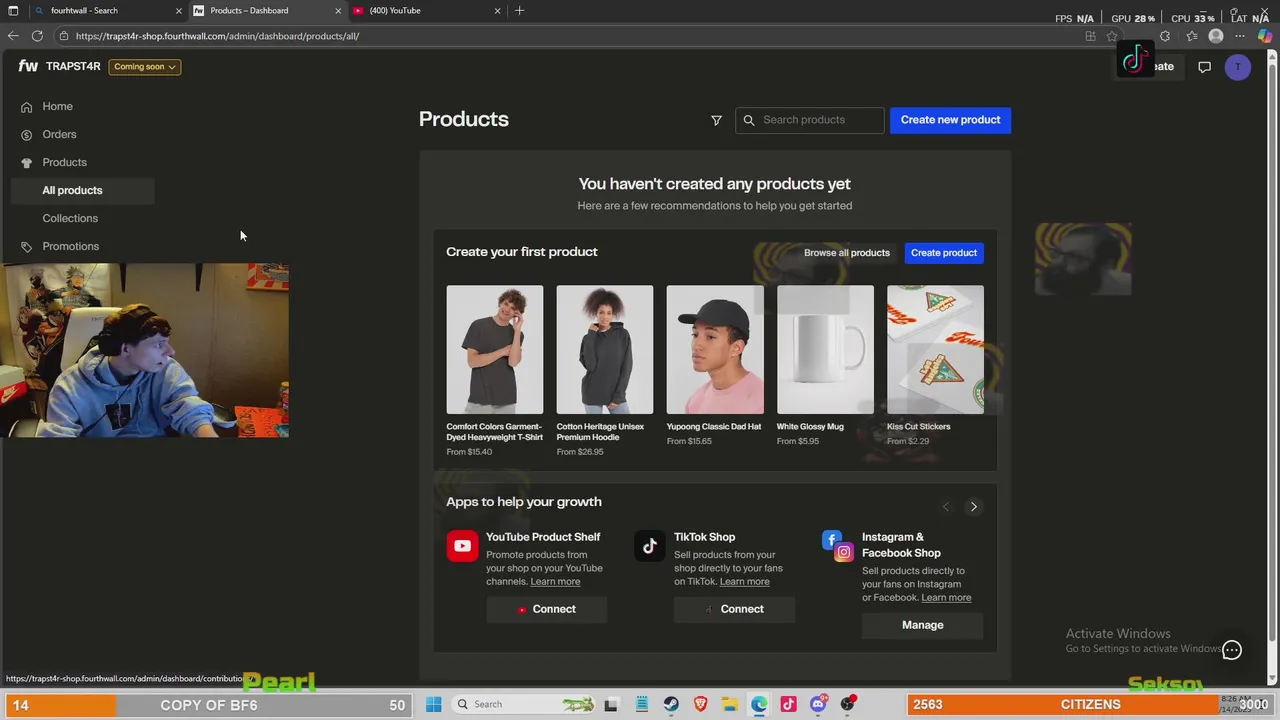Switch to the fourthwall - Search tab
The height and width of the screenshot is (720, 1280).
click(x=108, y=10)
